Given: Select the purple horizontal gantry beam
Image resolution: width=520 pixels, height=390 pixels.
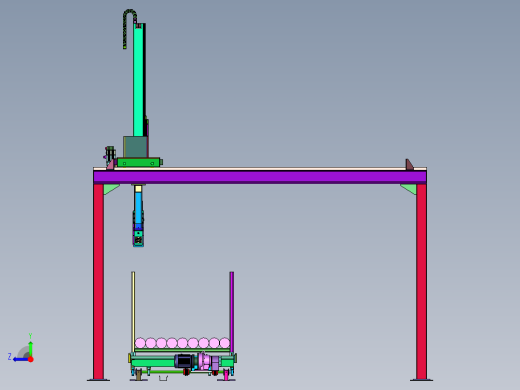Looking at the screenshot, I should (x=260, y=177).
